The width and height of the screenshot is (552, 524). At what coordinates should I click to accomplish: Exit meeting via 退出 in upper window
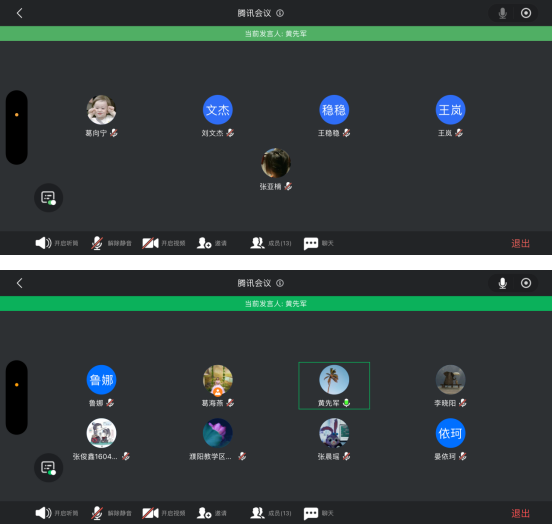tap(520, 243)
